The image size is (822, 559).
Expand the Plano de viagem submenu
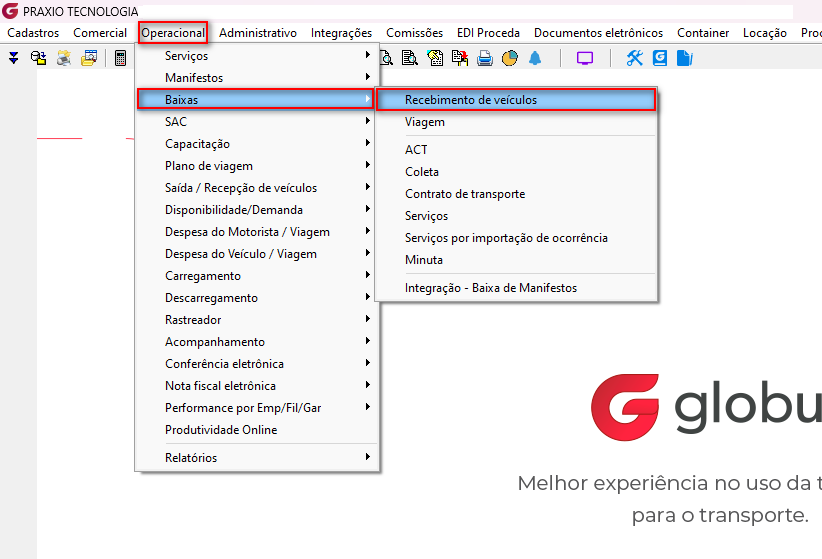(257, 166)
